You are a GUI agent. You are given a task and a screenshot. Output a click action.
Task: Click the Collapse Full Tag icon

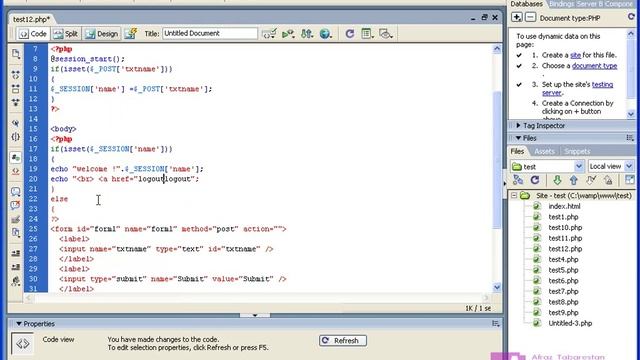click(16, 75)
